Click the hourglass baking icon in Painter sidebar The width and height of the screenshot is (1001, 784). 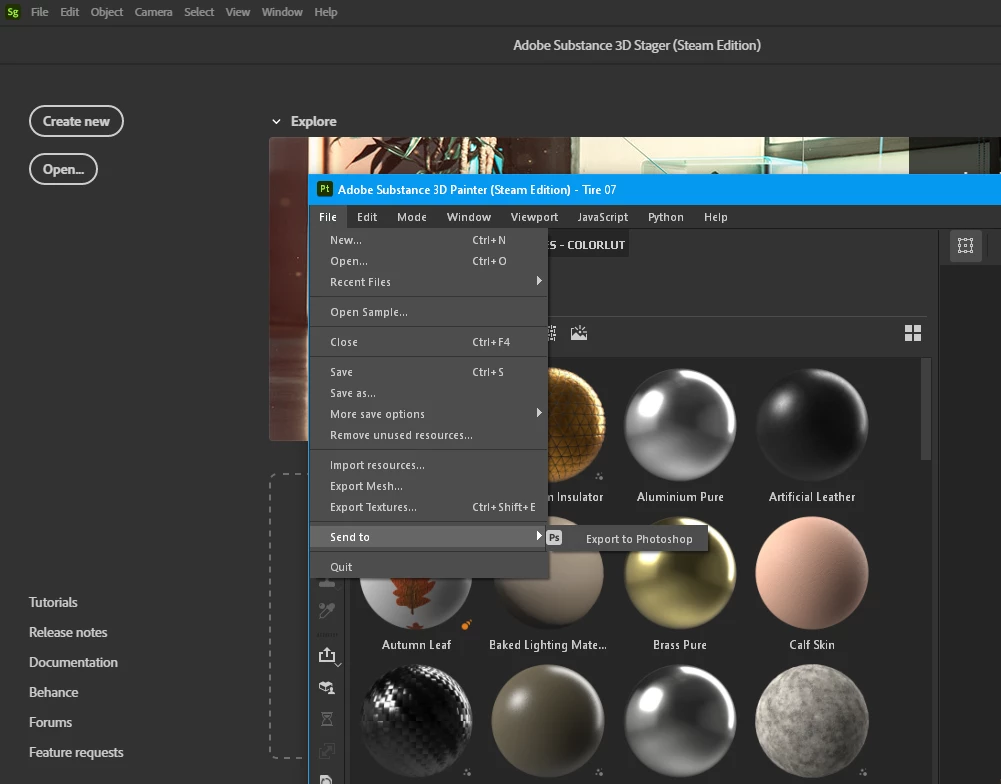327,720
